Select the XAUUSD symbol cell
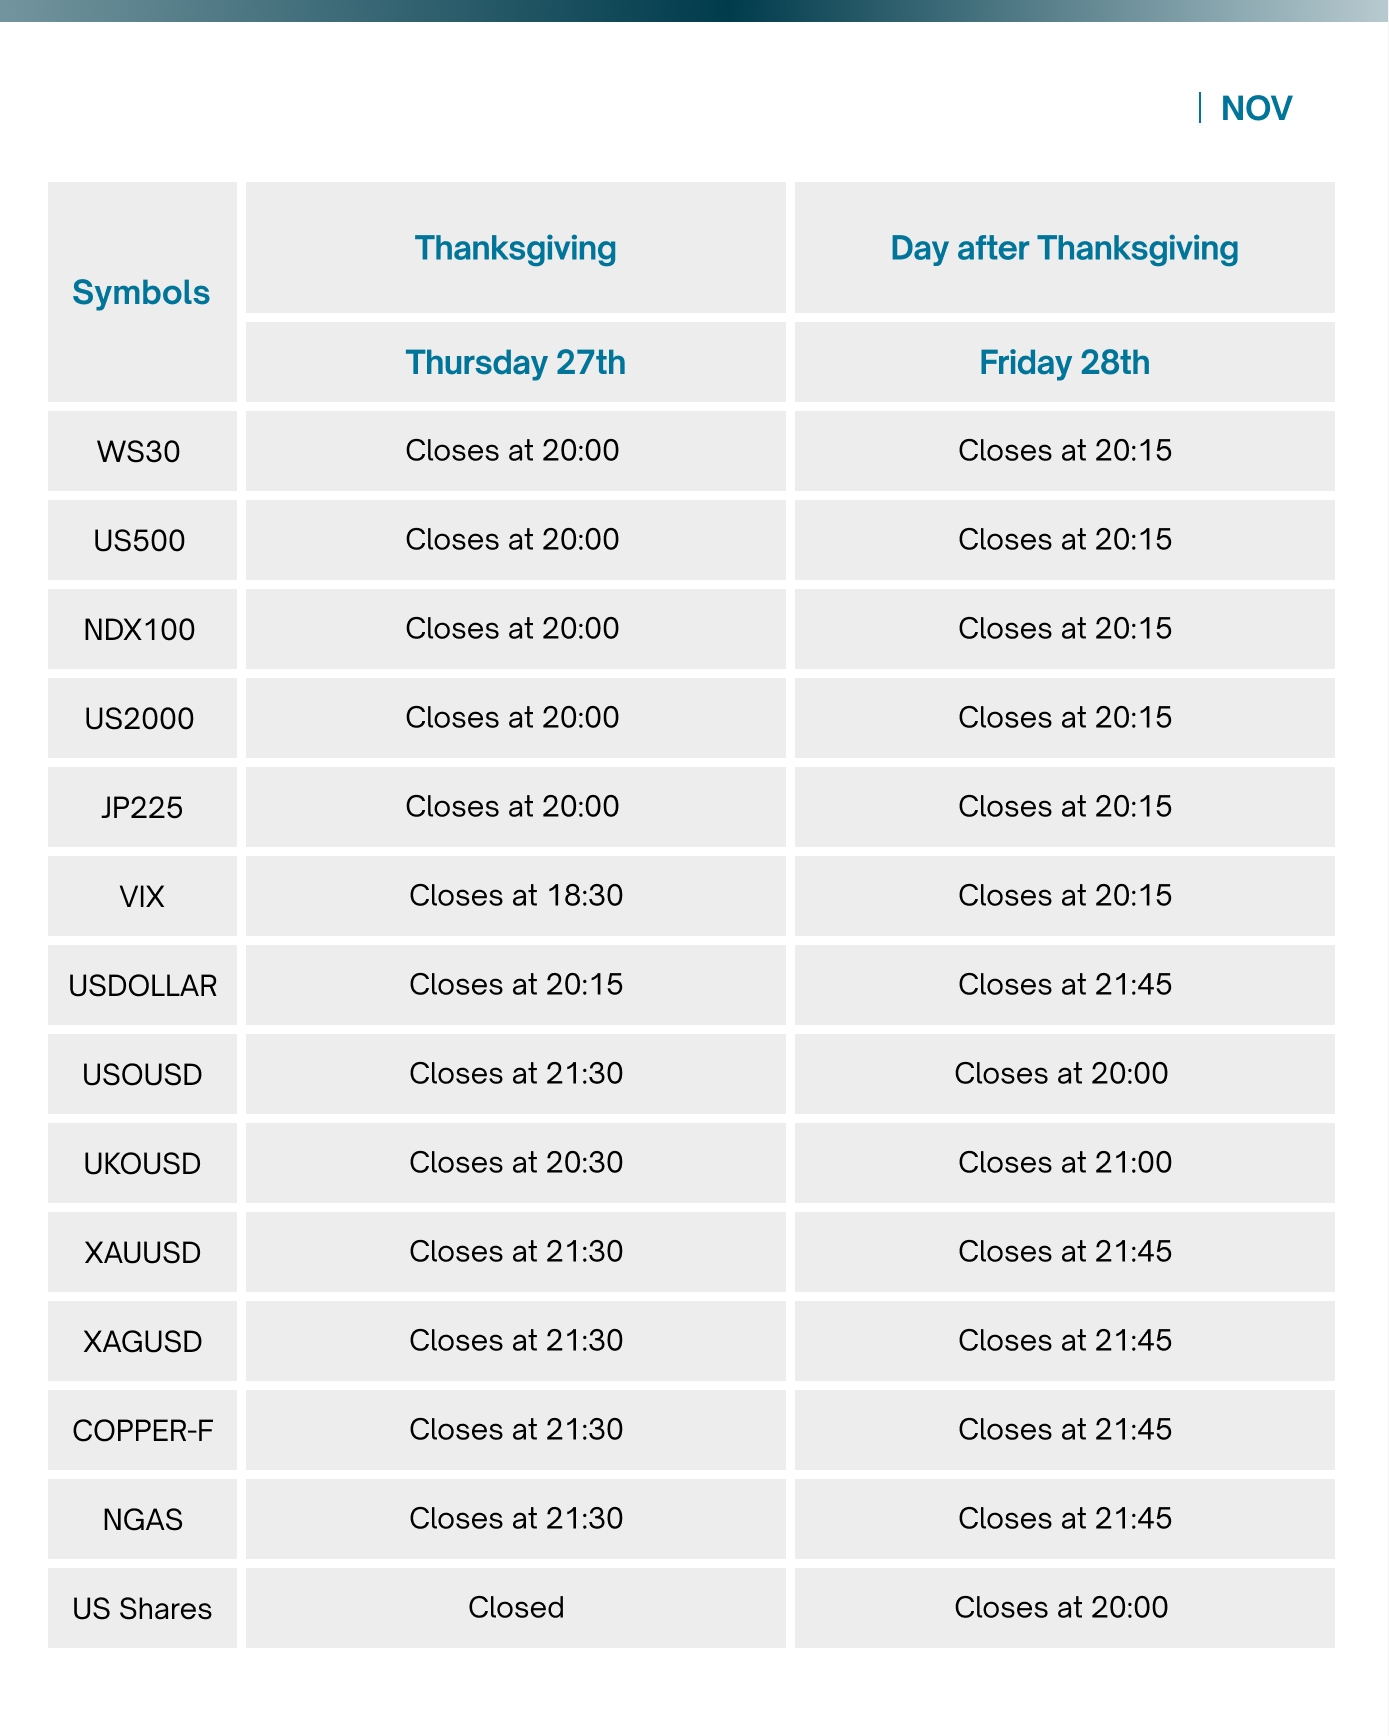The width and height of the screenshot is (1389, 1736). pyautogui.click(x=142, y=1252)
